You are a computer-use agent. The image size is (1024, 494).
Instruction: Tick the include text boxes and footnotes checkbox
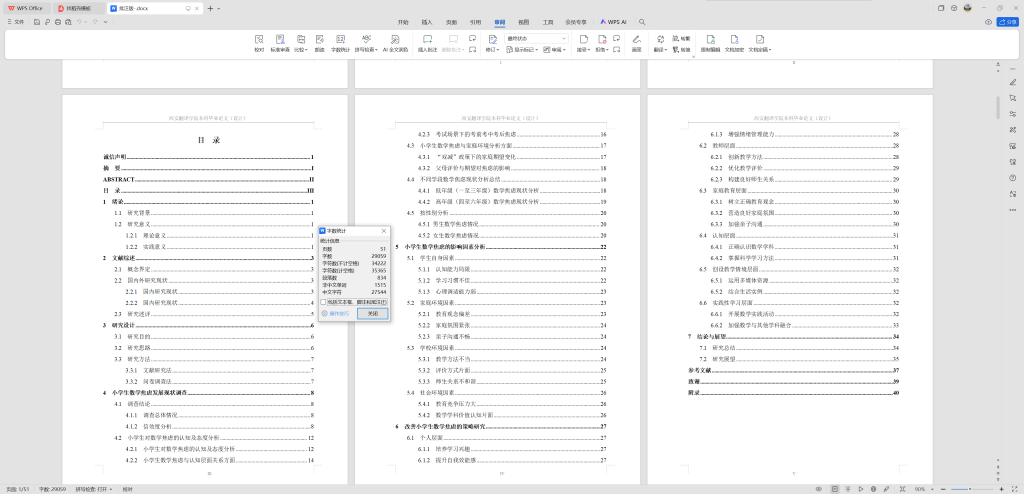(322, 302)
